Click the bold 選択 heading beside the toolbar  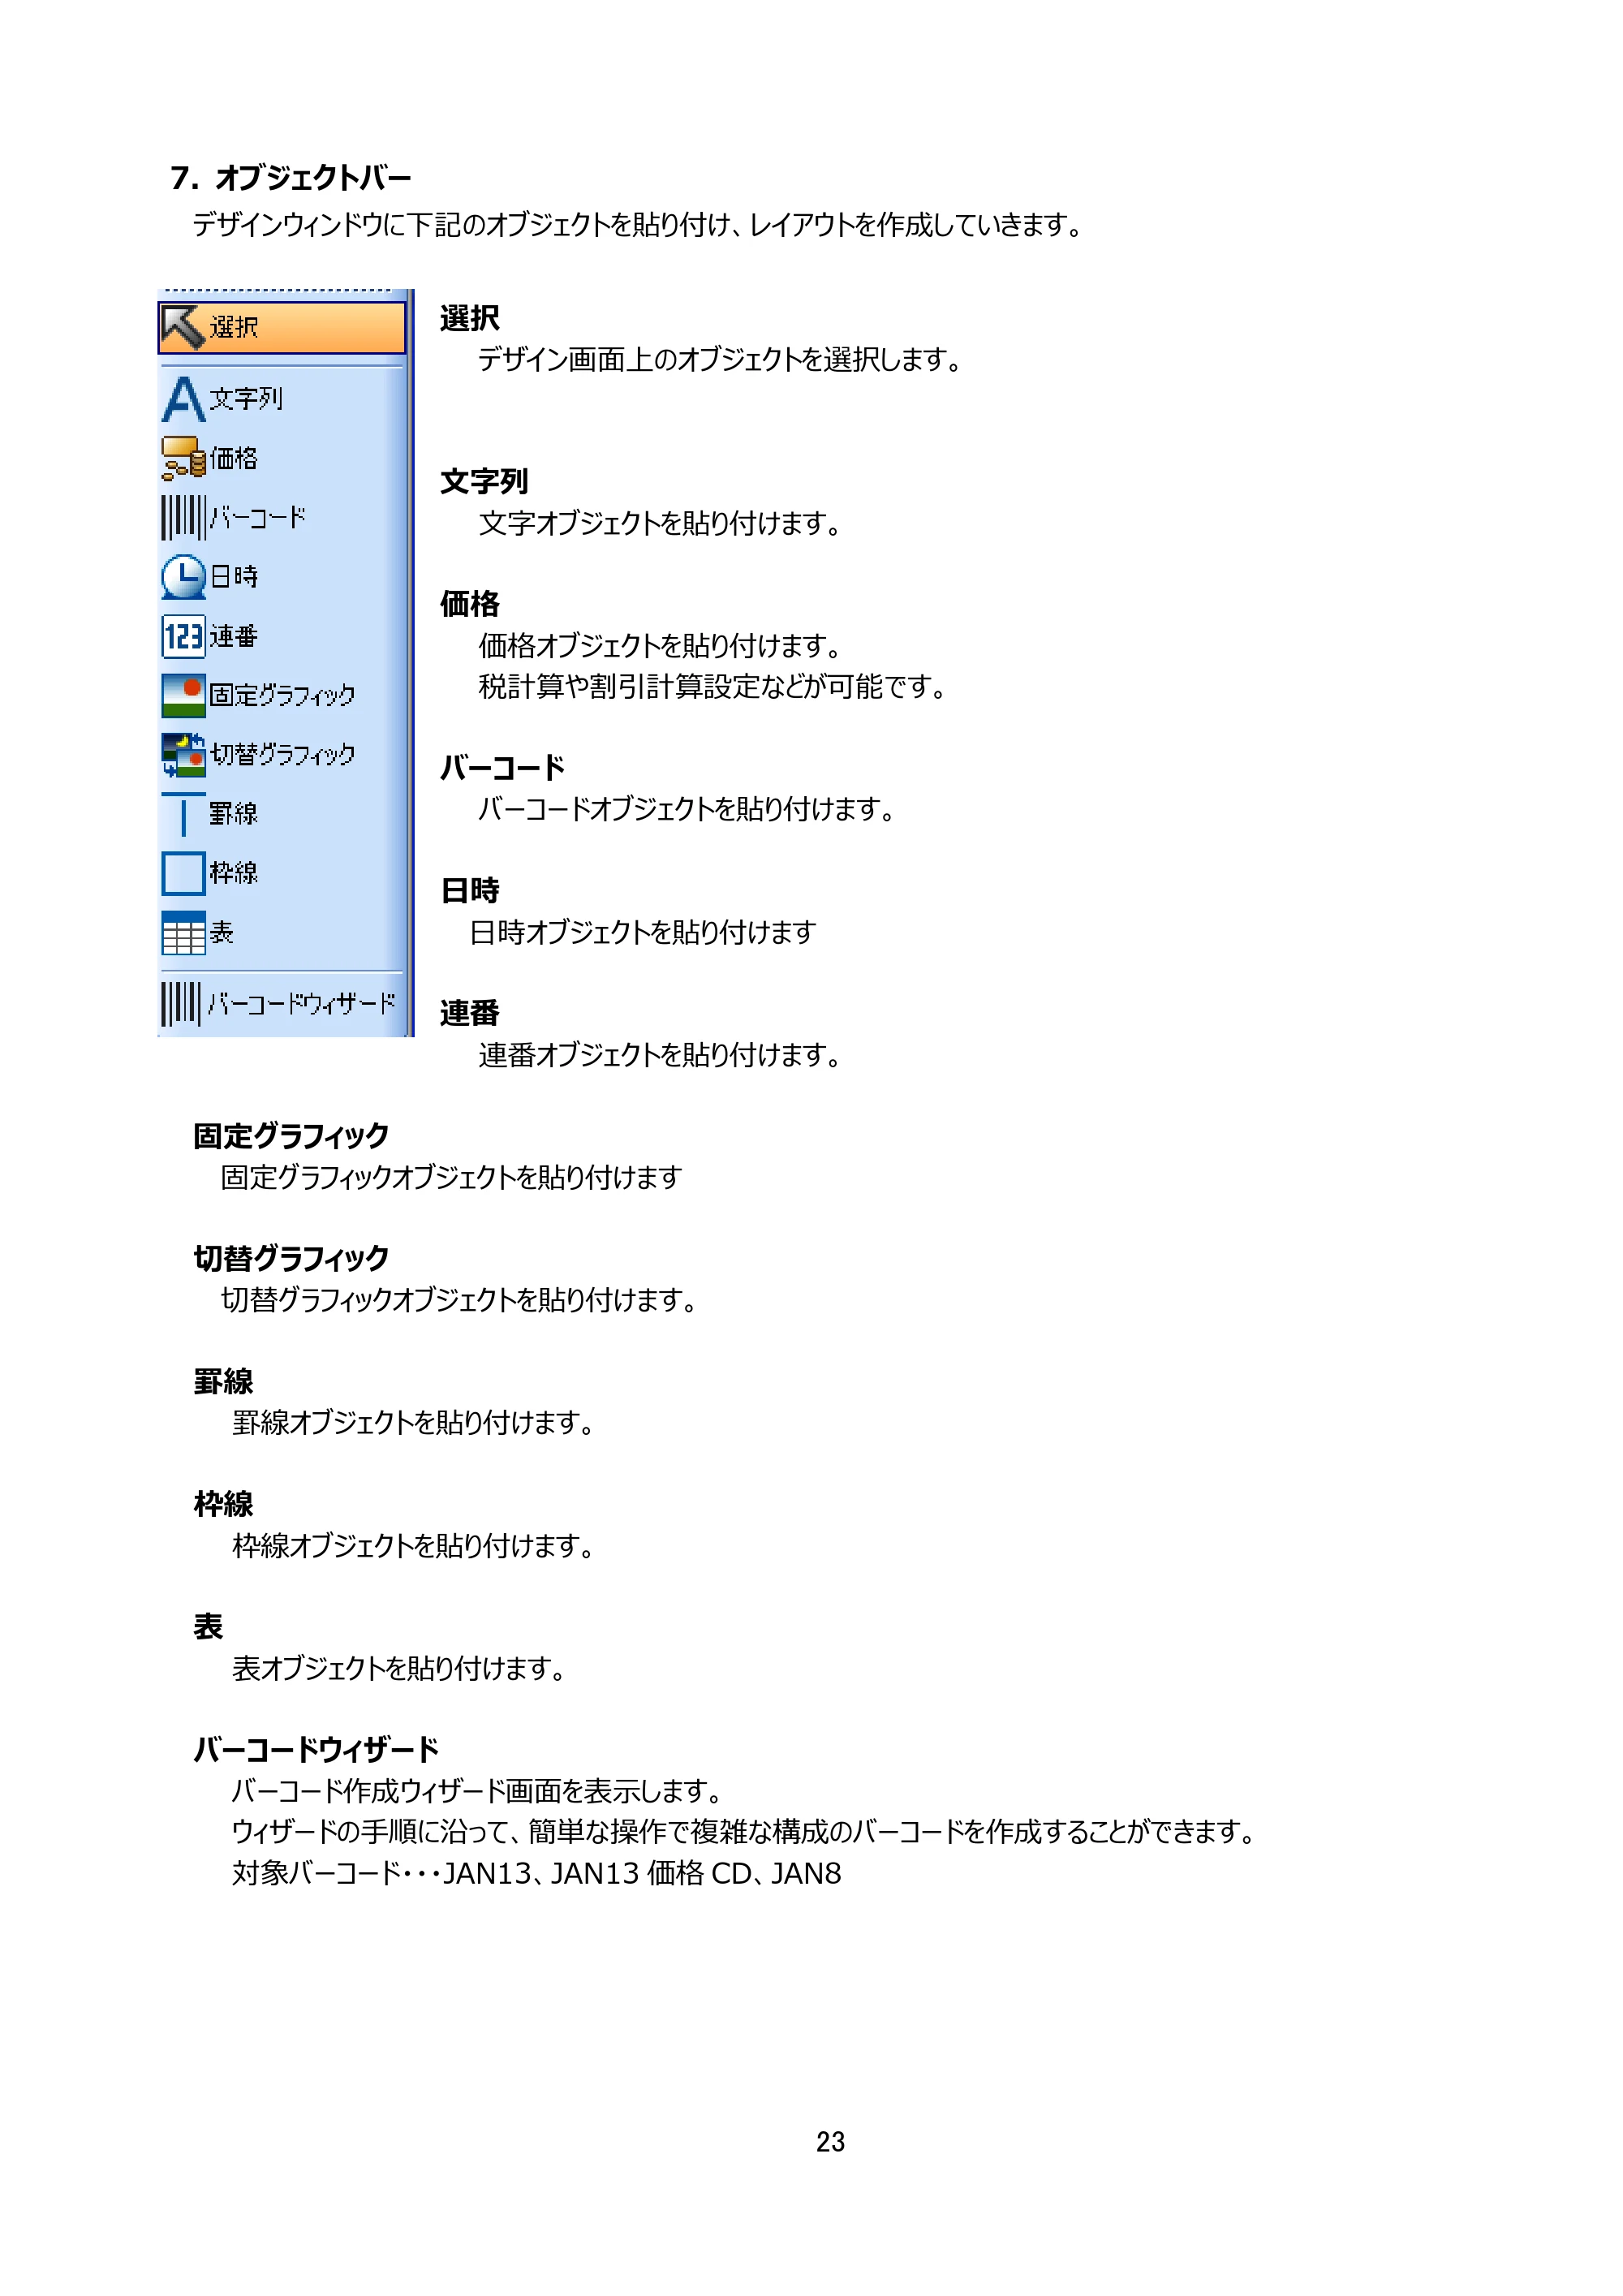(x=469, y=319)
